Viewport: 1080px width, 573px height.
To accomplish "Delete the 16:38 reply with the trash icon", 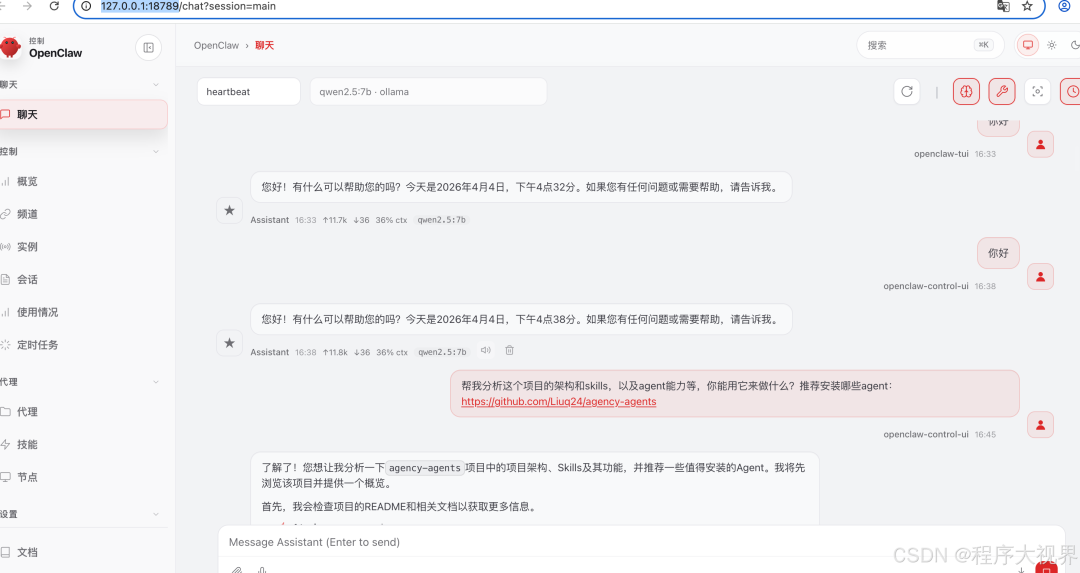I will tap(510, 351).
